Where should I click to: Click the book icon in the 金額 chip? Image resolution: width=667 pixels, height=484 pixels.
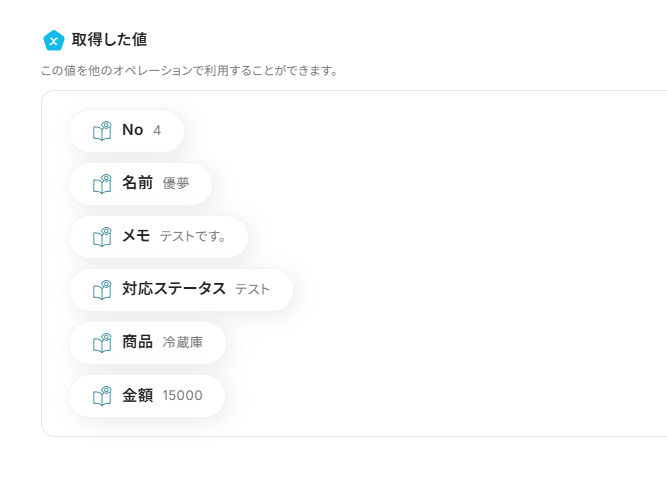point(101,396)
